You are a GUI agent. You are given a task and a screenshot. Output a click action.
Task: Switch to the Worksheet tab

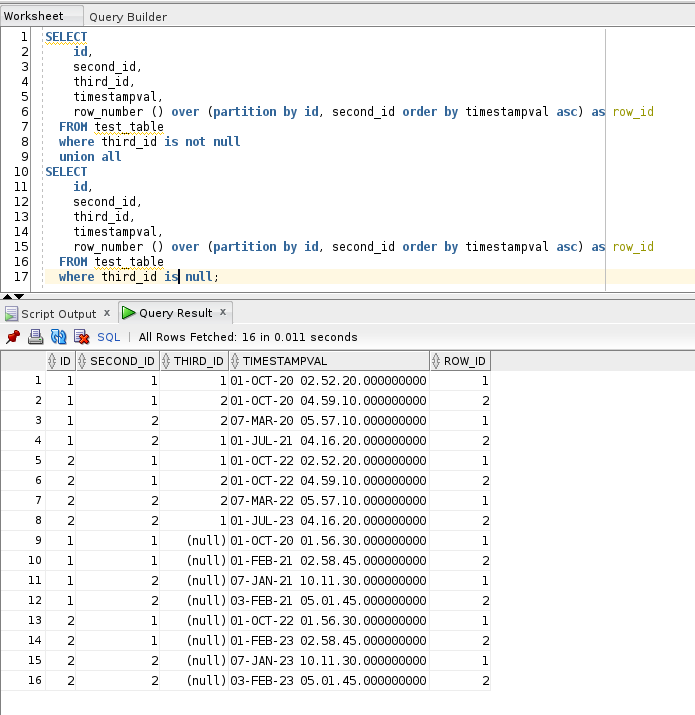pyautogui.click(x=34, y=16)
